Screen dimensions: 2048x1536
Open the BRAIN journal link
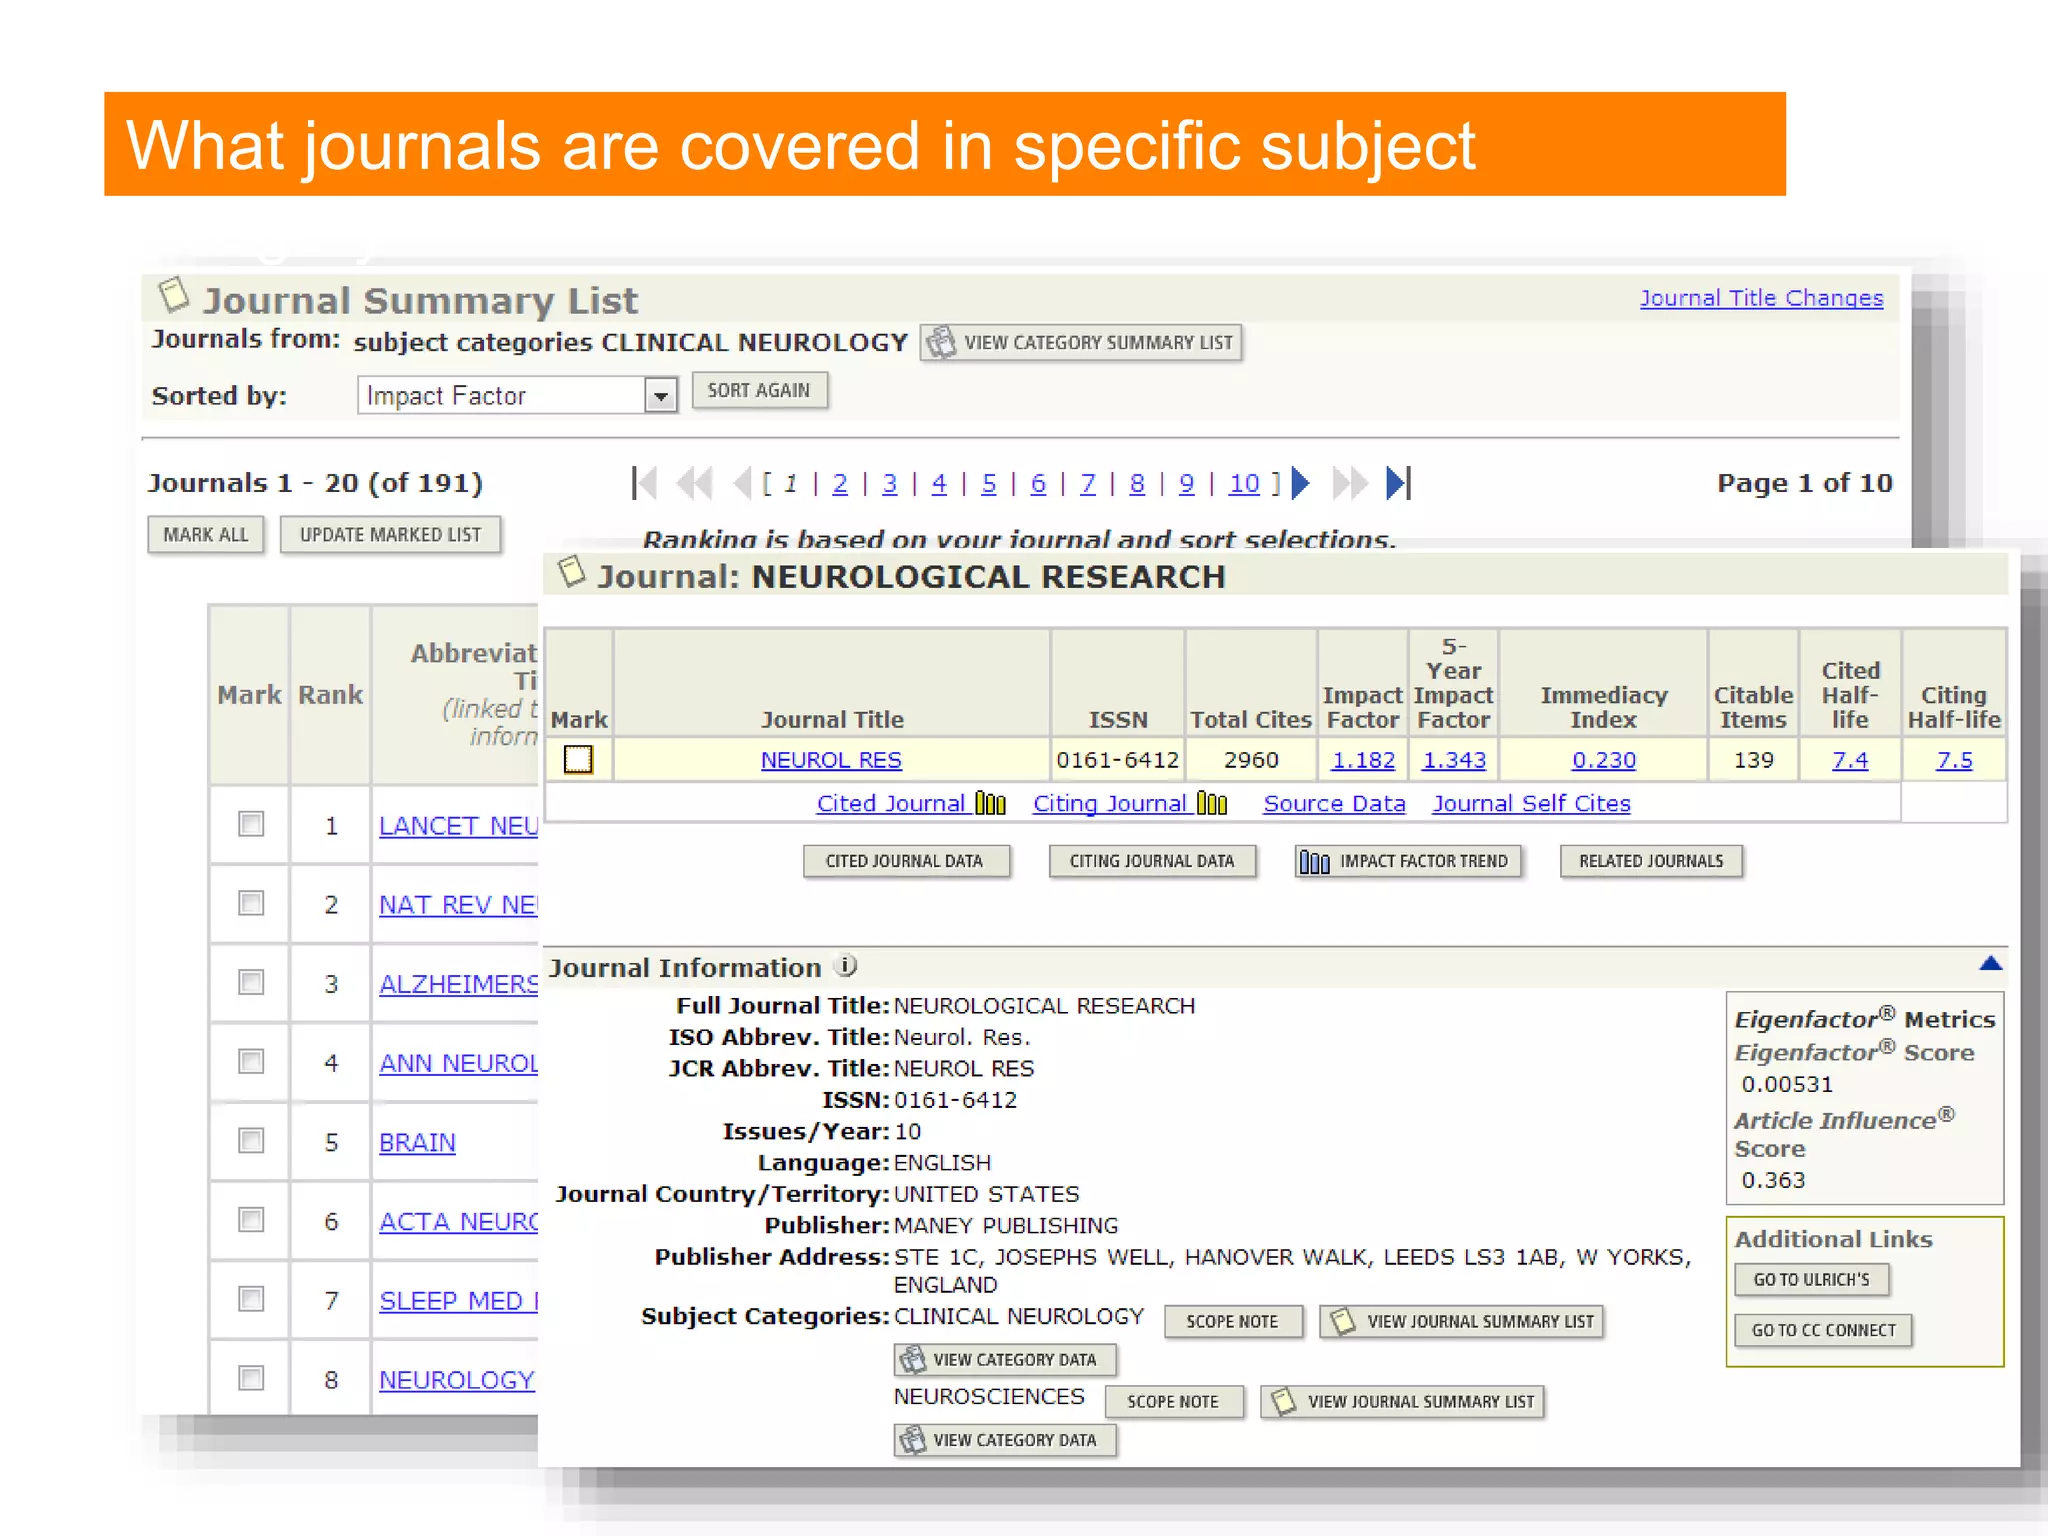417,1143
